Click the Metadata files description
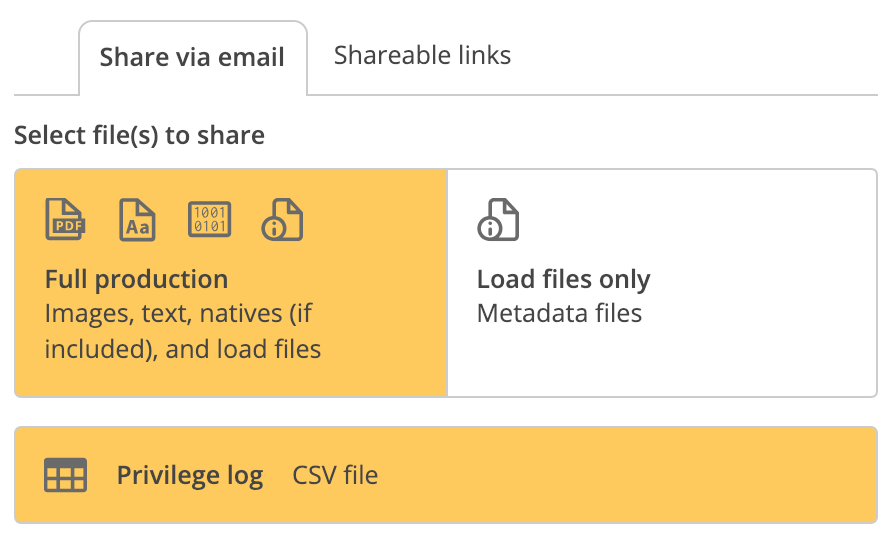888x536 pixels. point(560,313)
